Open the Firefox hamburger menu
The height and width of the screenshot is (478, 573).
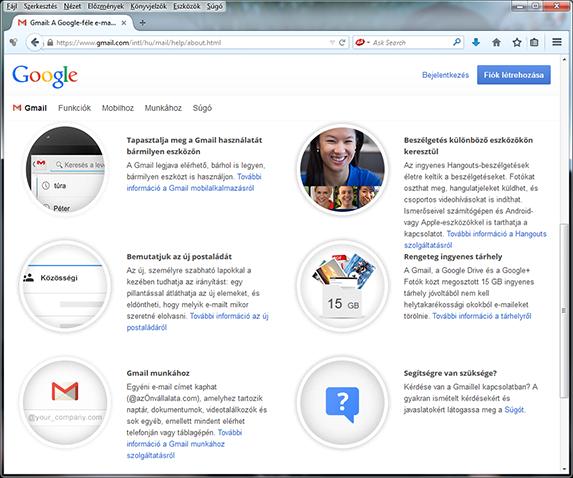pos(557,42)
